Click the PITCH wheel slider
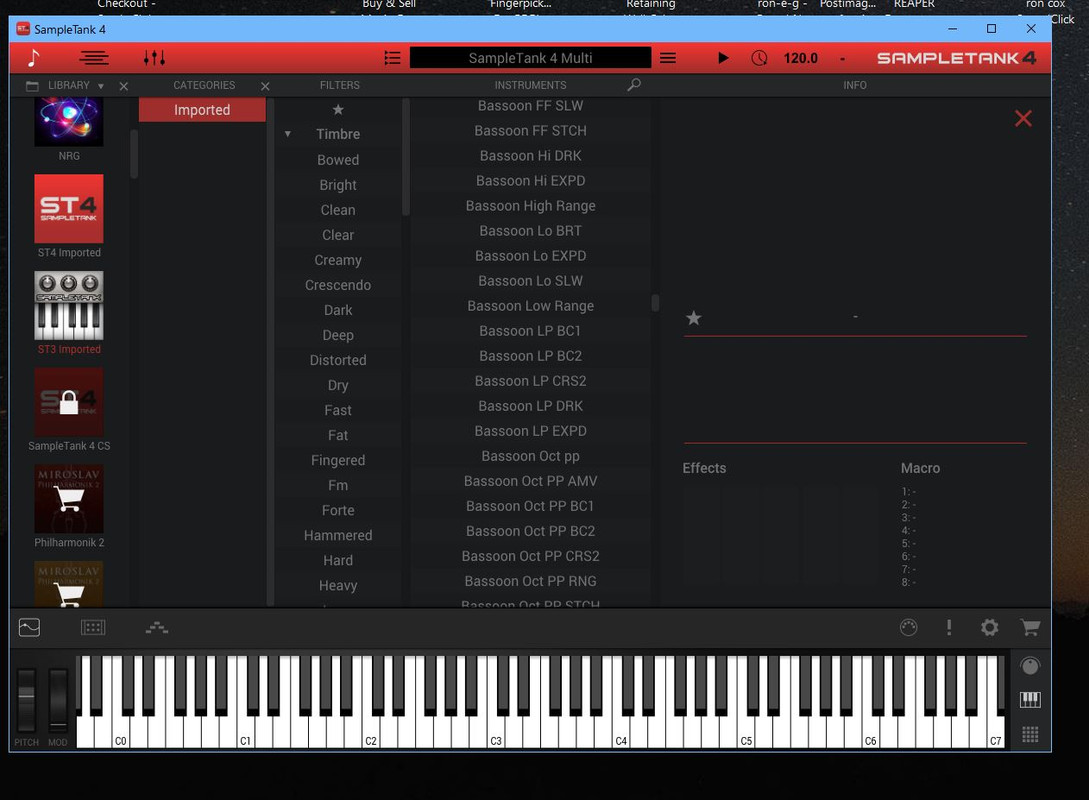Viewport: 1089px width, 800px height. click(26, 700)
